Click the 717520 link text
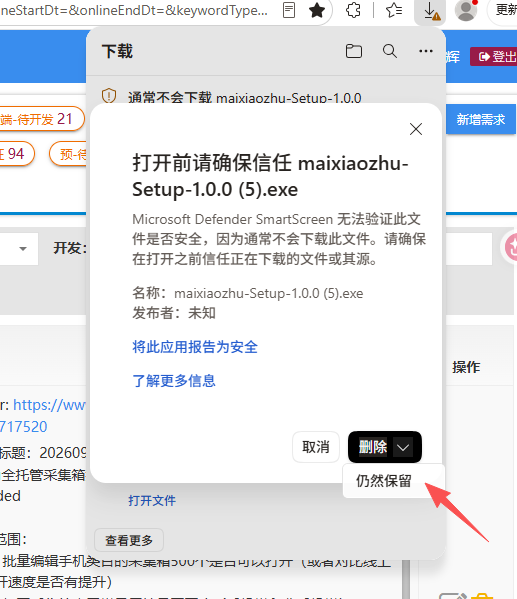 point(23,426)
